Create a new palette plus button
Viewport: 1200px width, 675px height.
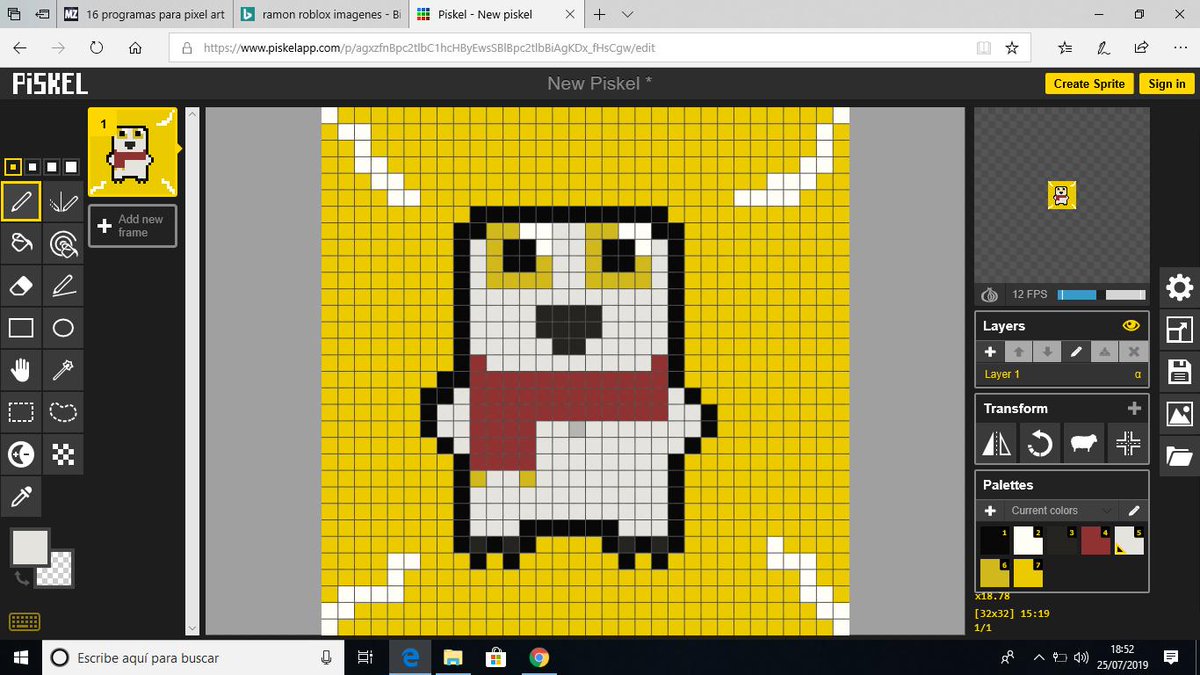click(x=990, y=510)
